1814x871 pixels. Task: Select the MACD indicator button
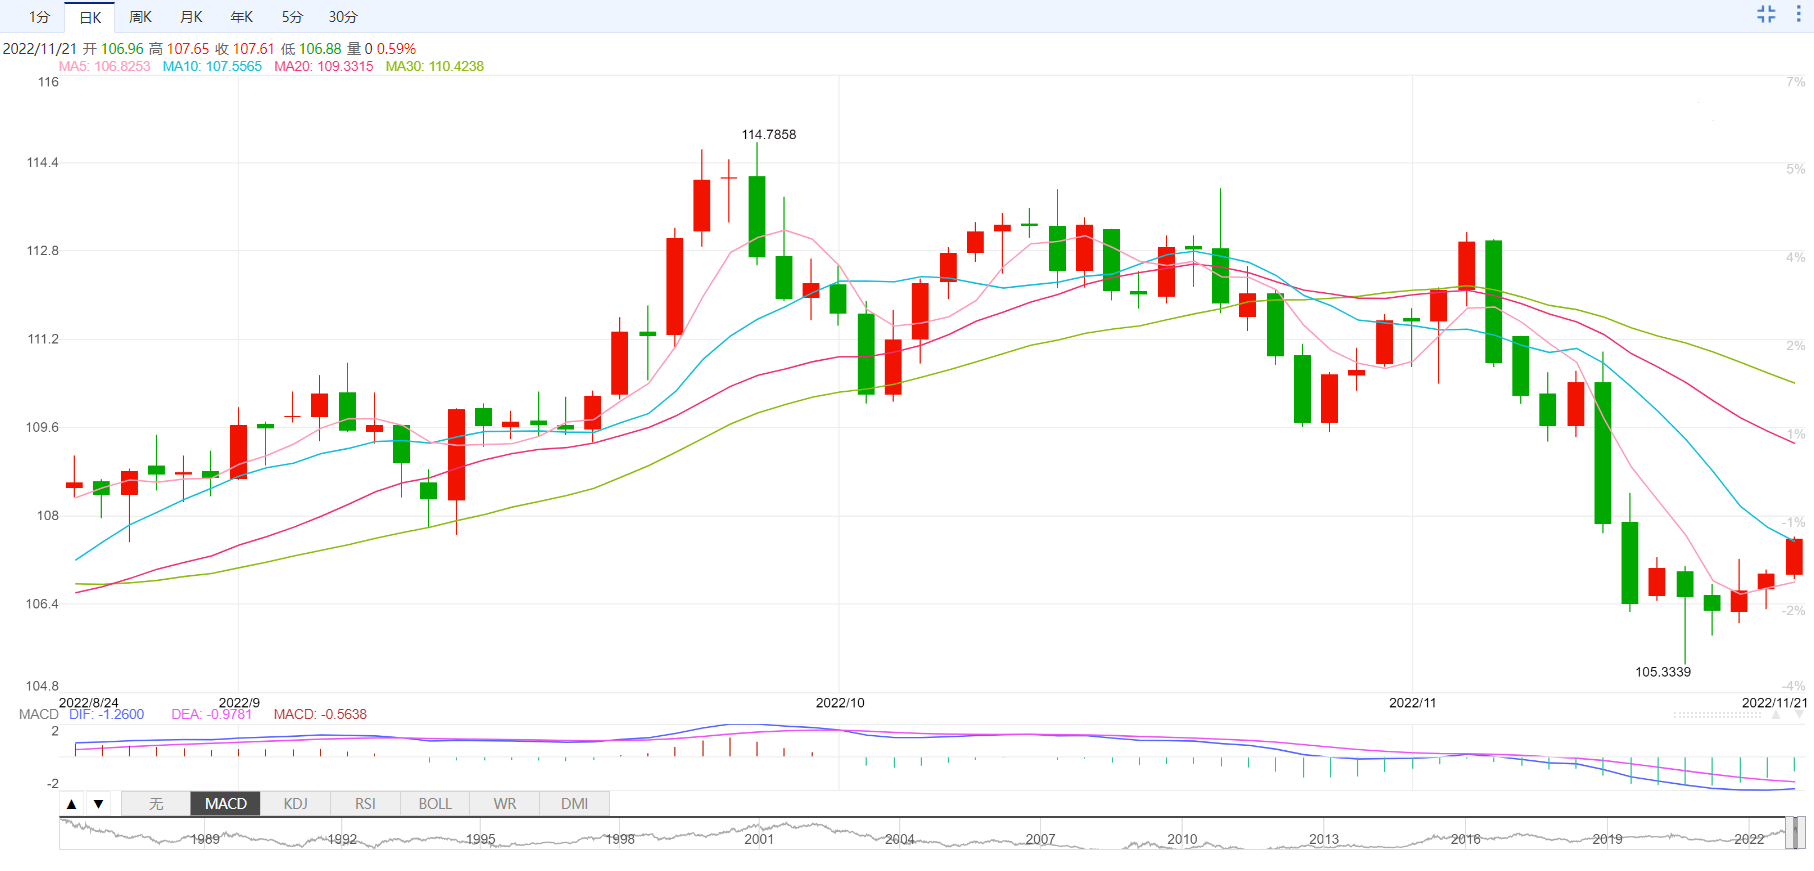(x=226, y=804)
